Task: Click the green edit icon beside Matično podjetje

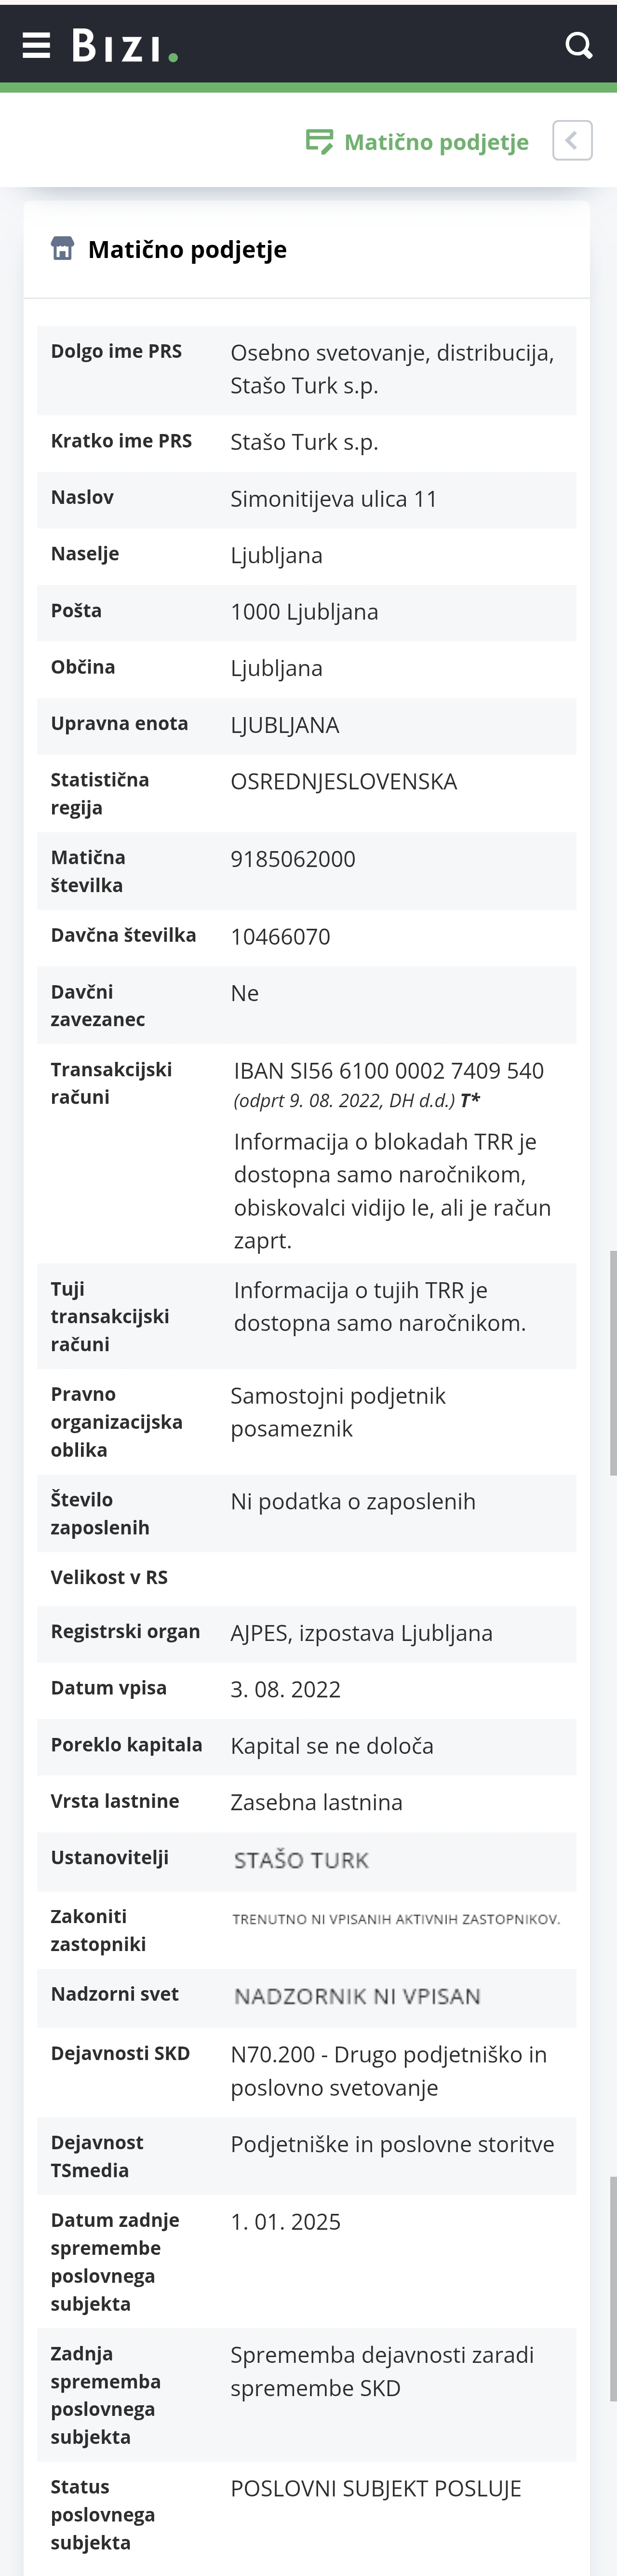Action: click(319, 142)
